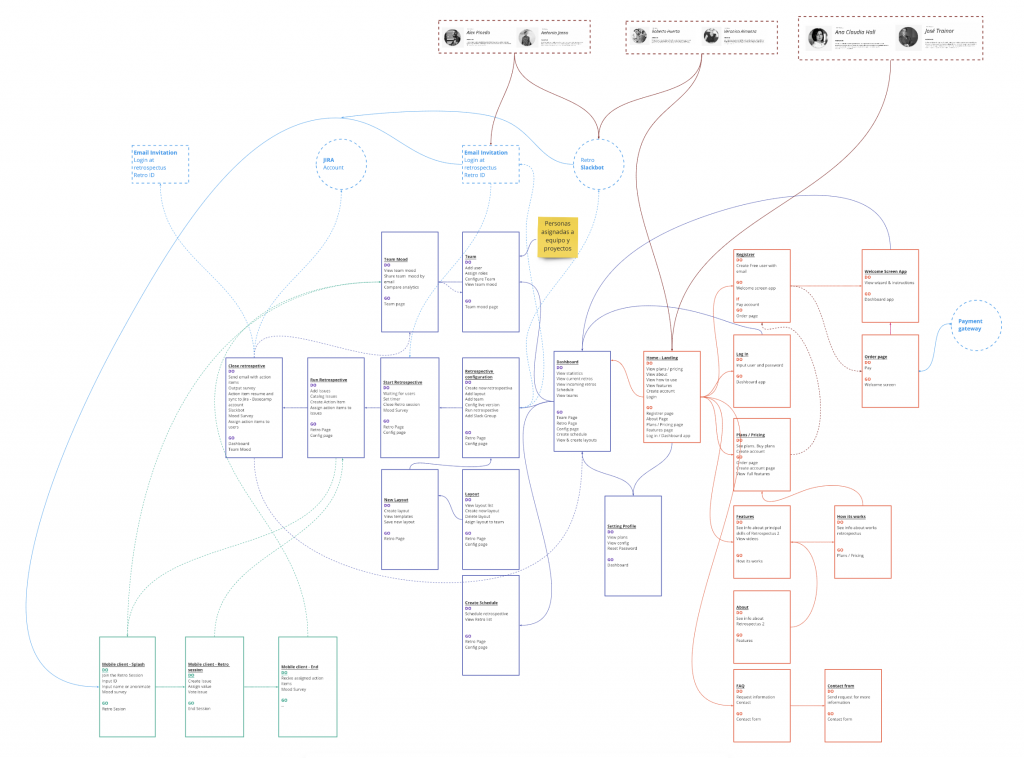This screenshot has width=1024, height=758.
Task: Click the Dashboard card in the center
Action: 581,400
